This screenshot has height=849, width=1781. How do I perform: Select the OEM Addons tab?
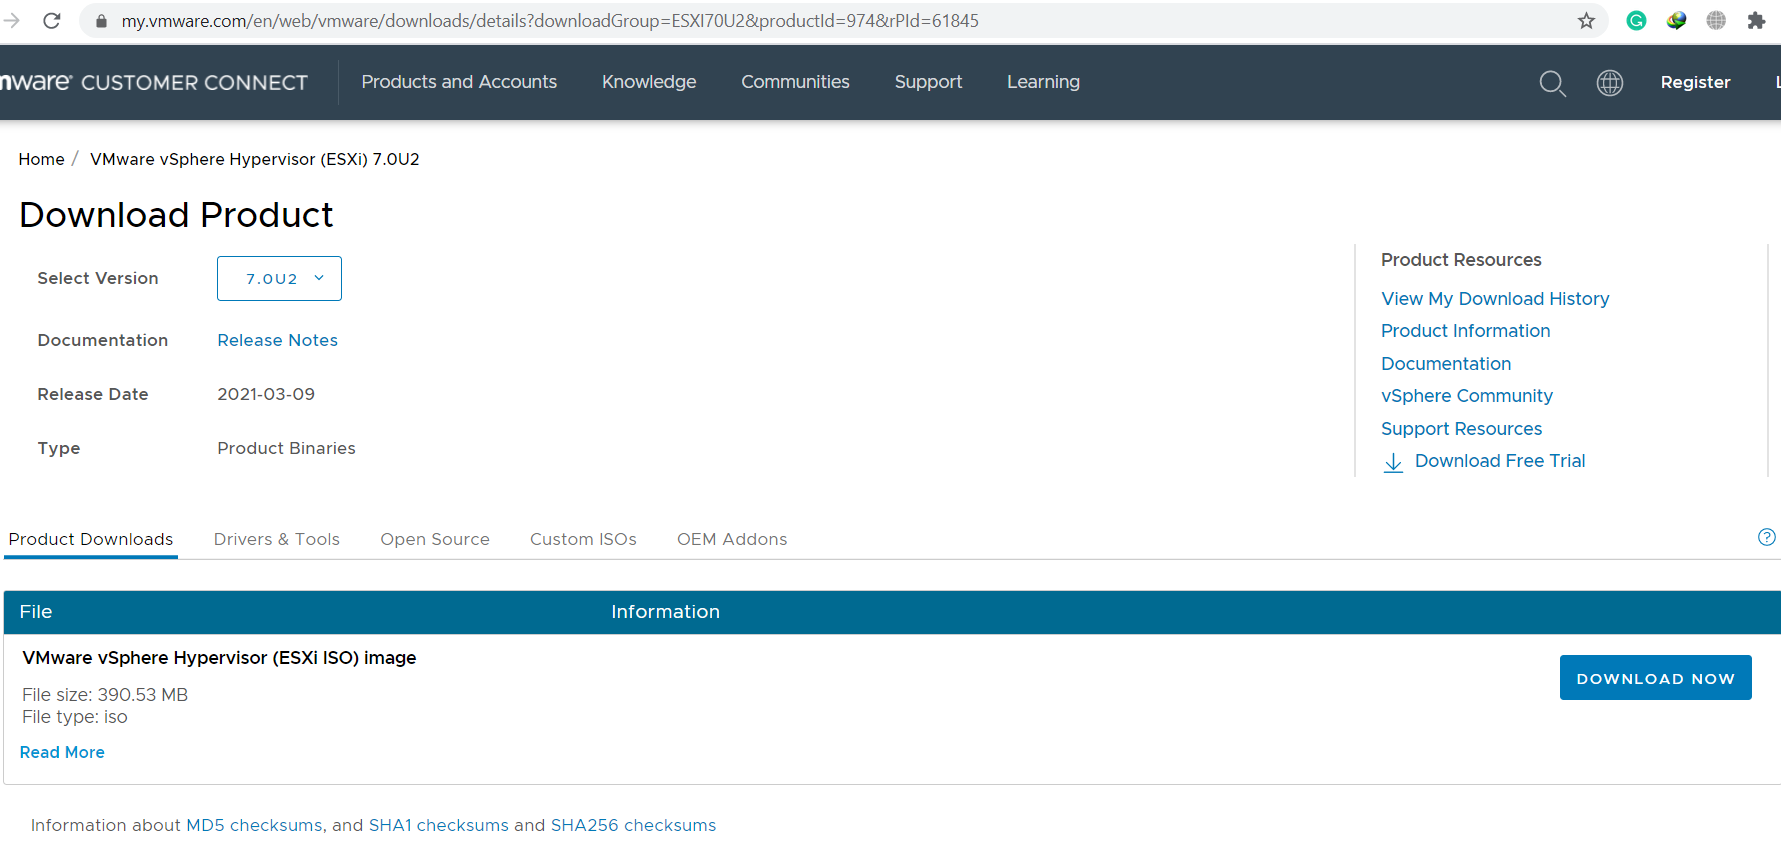731,539
